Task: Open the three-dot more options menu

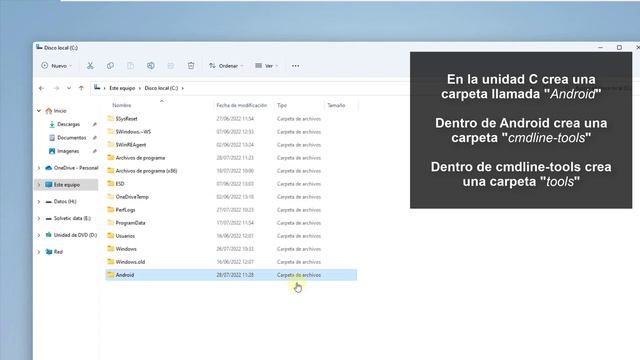Action: 296,66
